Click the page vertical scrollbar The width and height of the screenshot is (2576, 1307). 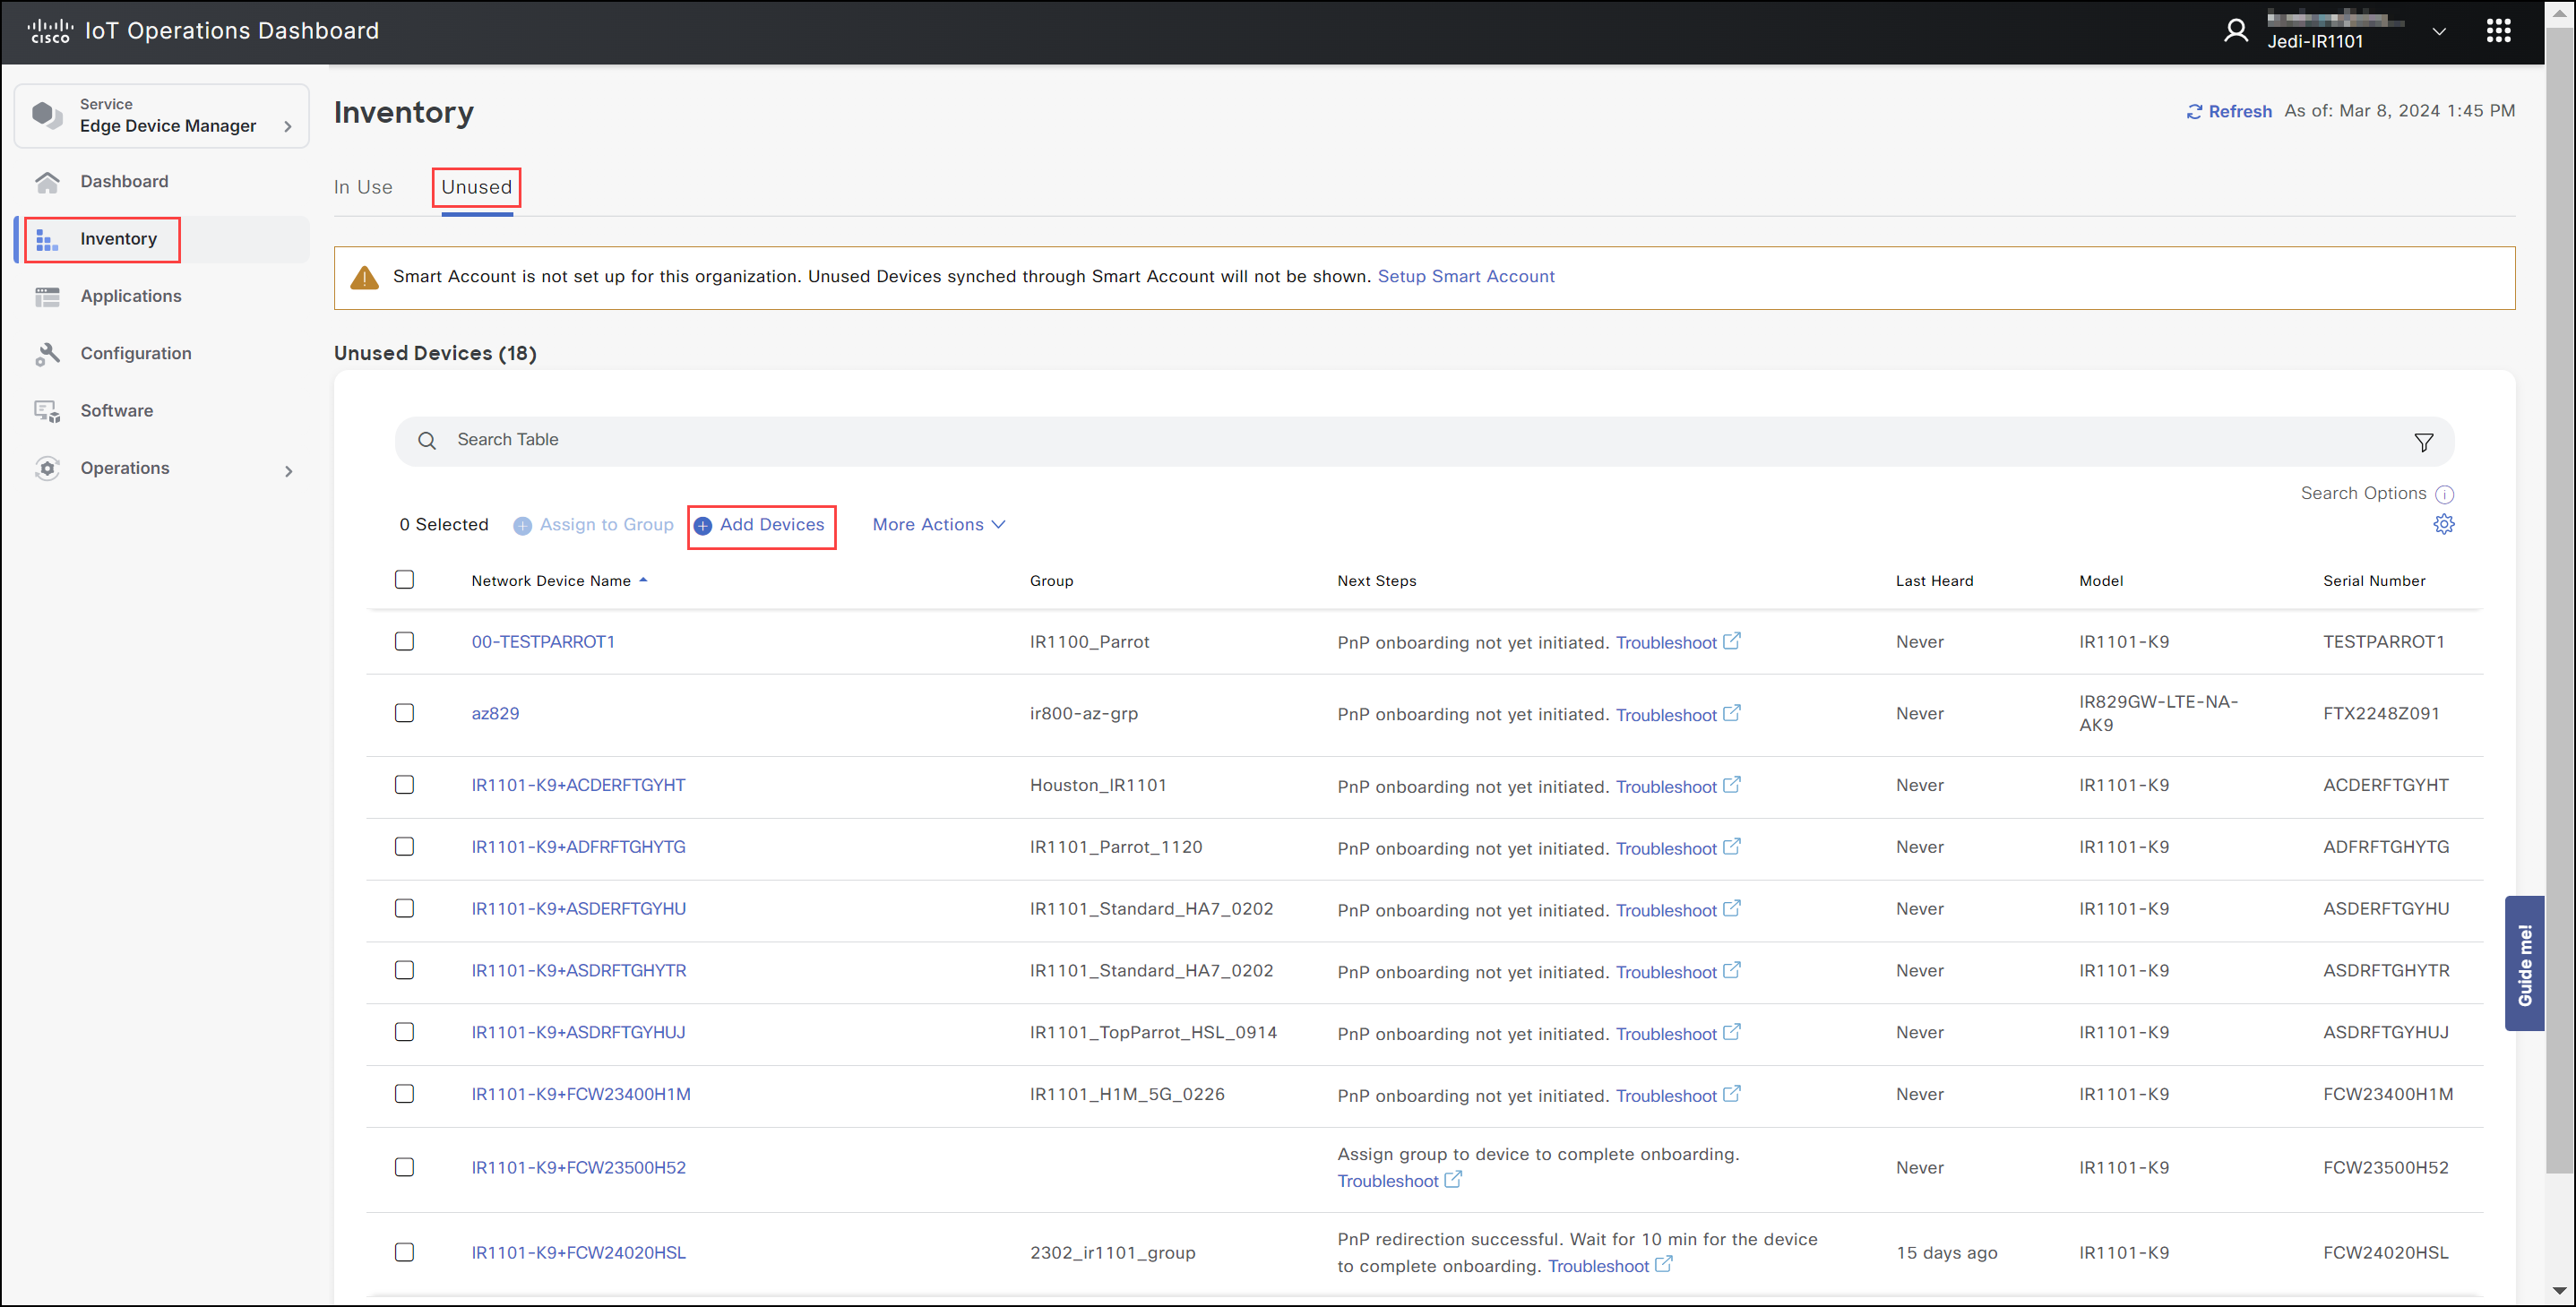pos(2560,600)
